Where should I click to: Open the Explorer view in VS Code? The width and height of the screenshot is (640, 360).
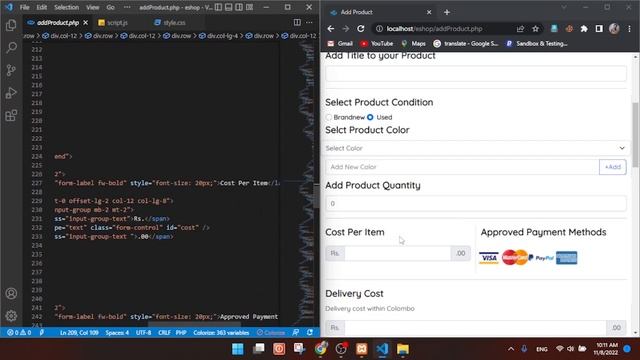(11, 25)
